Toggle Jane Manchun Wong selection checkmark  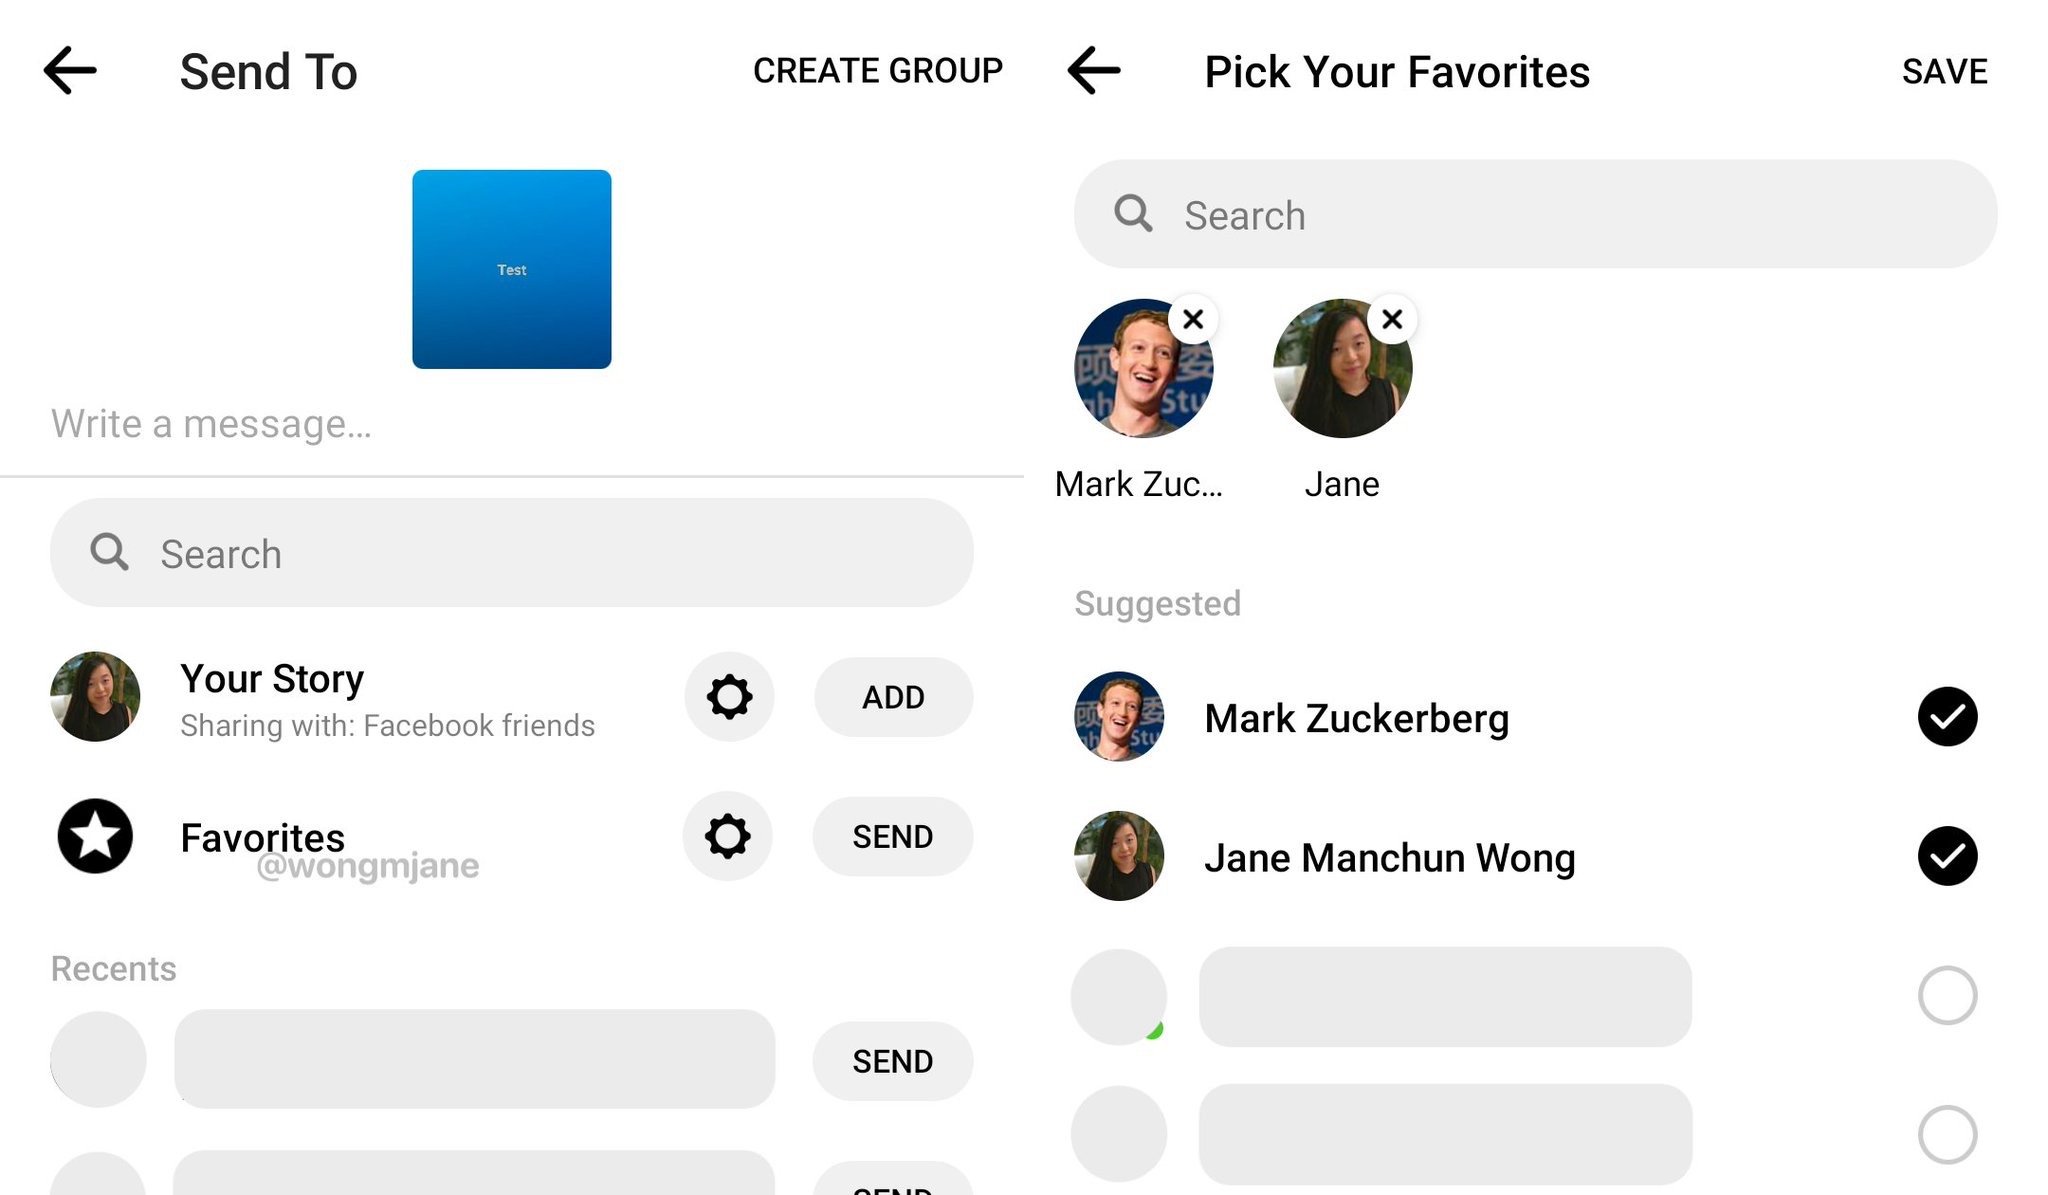[1948, 855]
